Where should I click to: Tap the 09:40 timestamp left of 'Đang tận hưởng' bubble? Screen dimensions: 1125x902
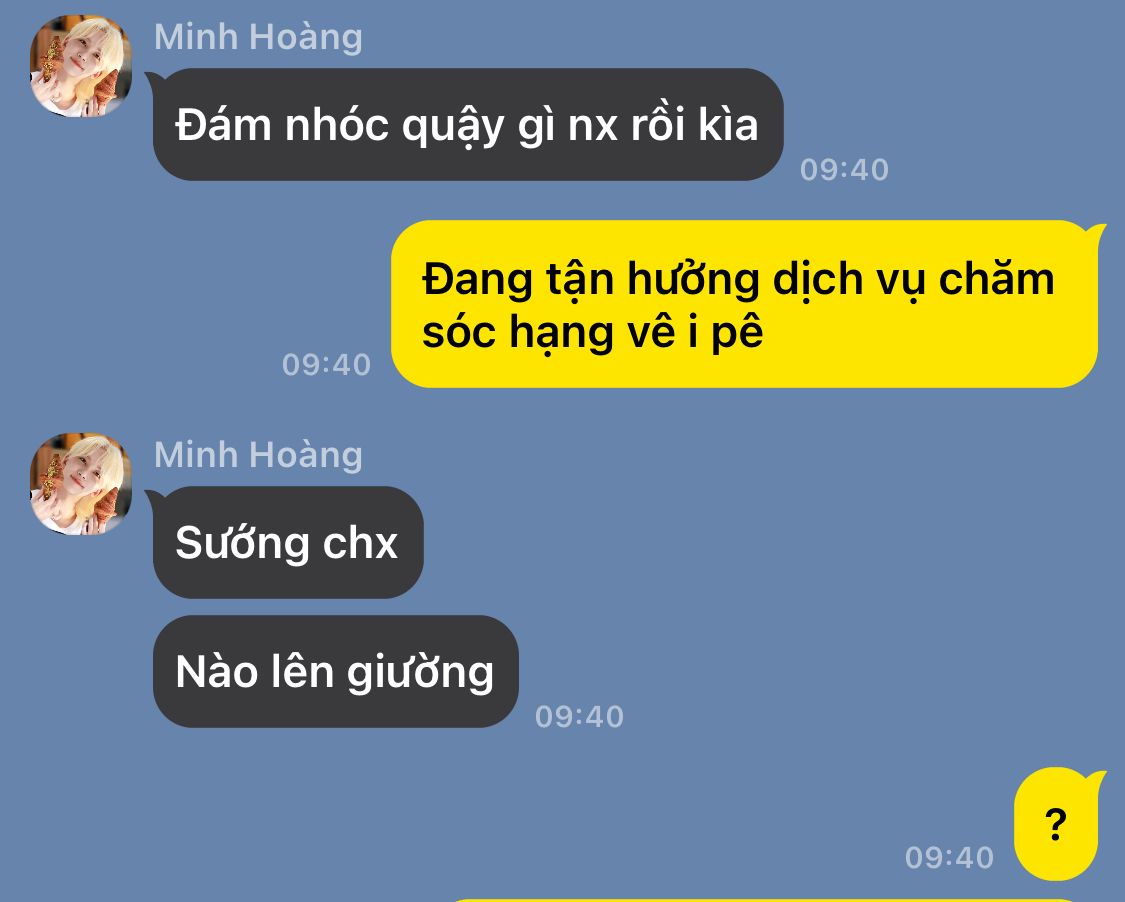pyautogui.click(x=326, y=365)
